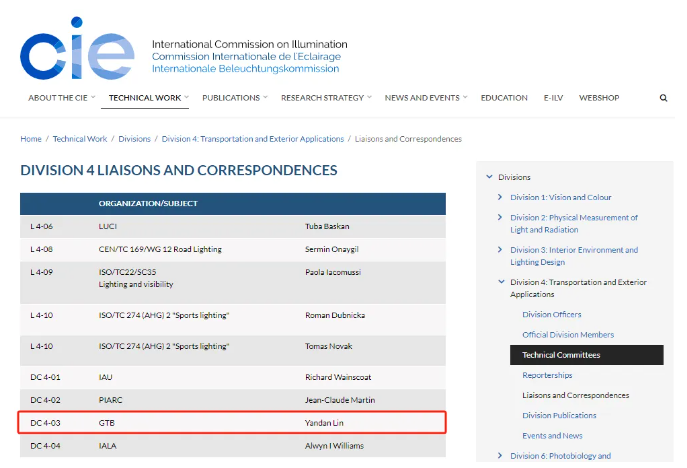Open ABOUT THE CIE menu
Viewport: 687px width, 468px height.
(x=58, y=98)
